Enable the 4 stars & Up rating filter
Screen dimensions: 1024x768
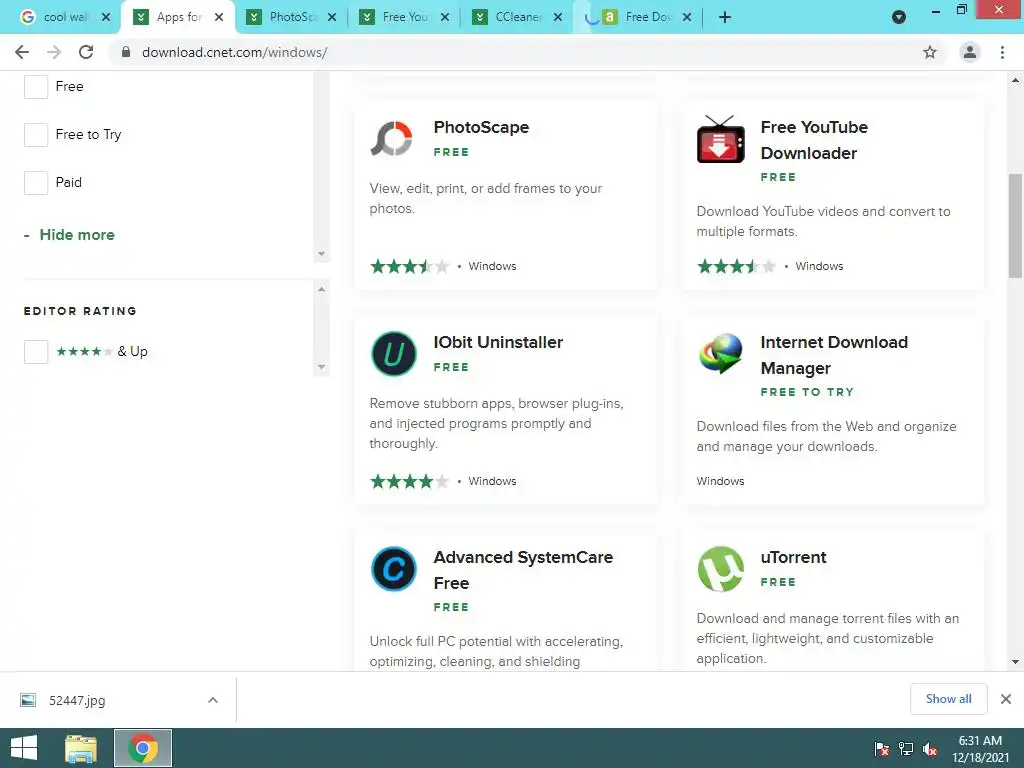point(36,351)
